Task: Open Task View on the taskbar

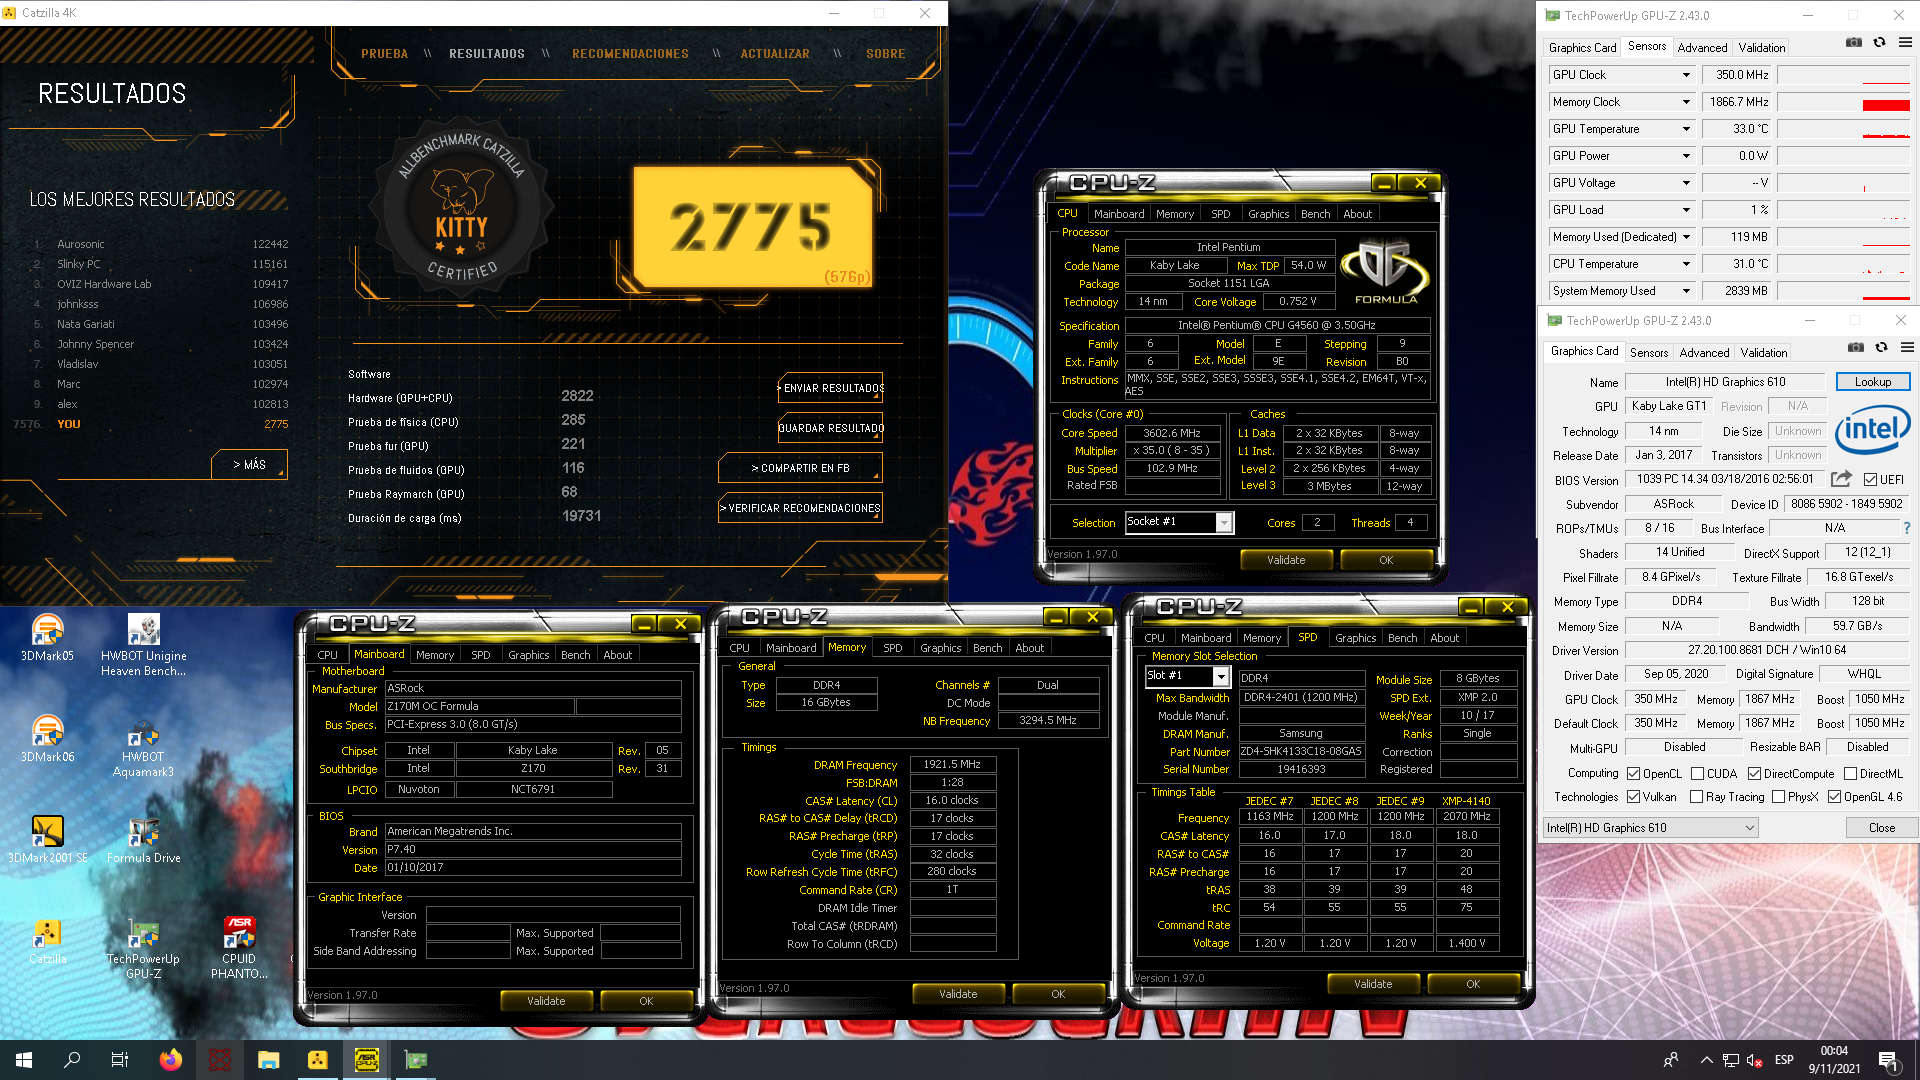Action: click(x=120, y=1060)
